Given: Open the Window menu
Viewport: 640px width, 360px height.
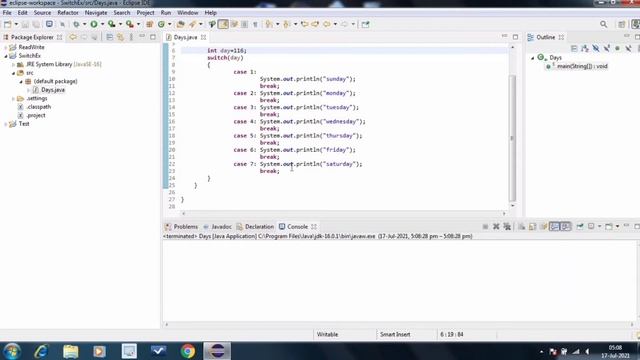Looking at the screenshot, I should tap(188, 13).
